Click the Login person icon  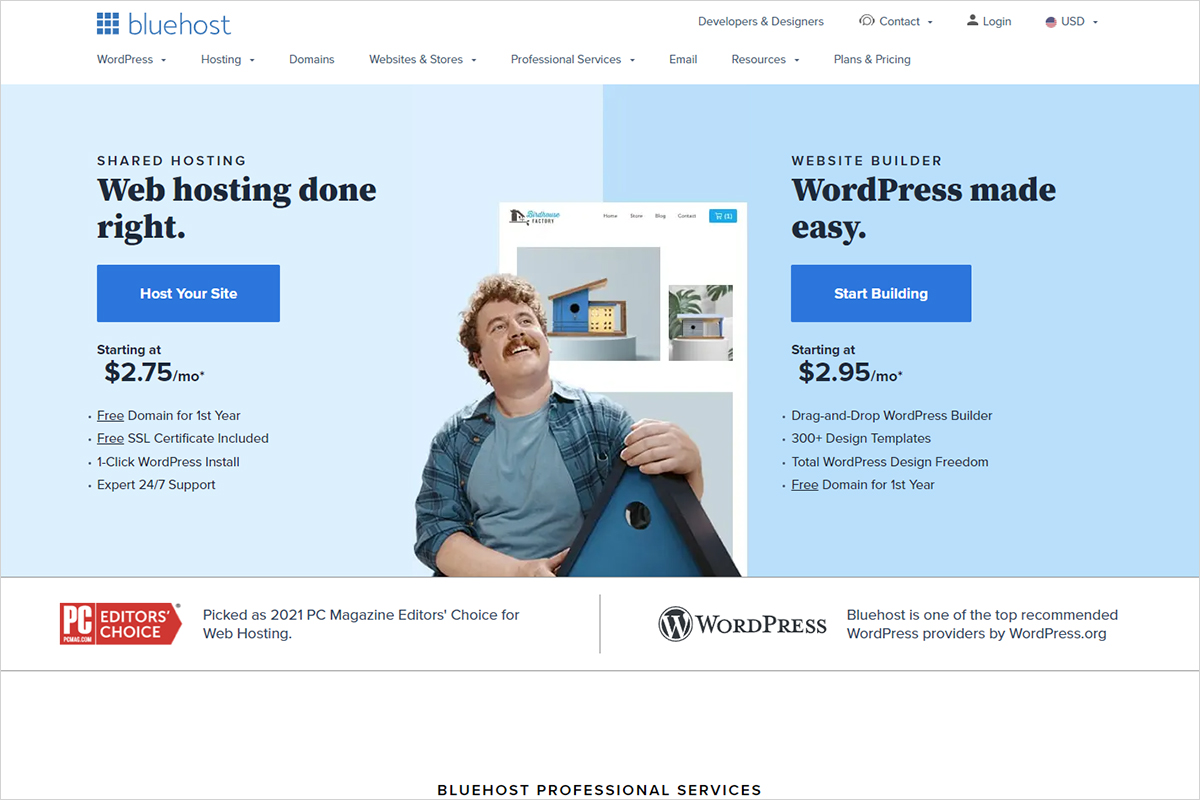click(973, 21)
